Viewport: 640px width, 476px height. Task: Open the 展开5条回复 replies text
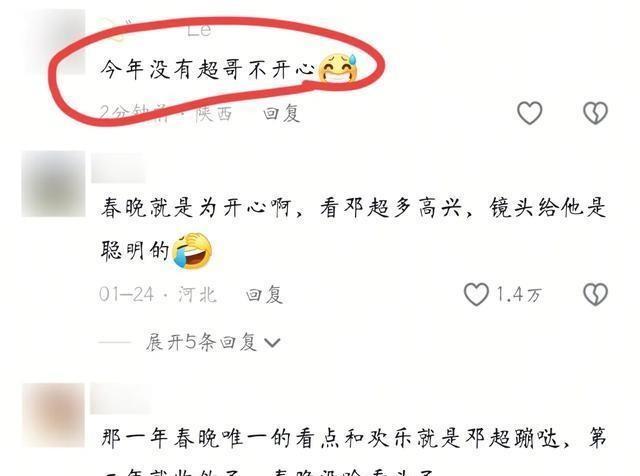pyautogui.click(x=201, y=342)
